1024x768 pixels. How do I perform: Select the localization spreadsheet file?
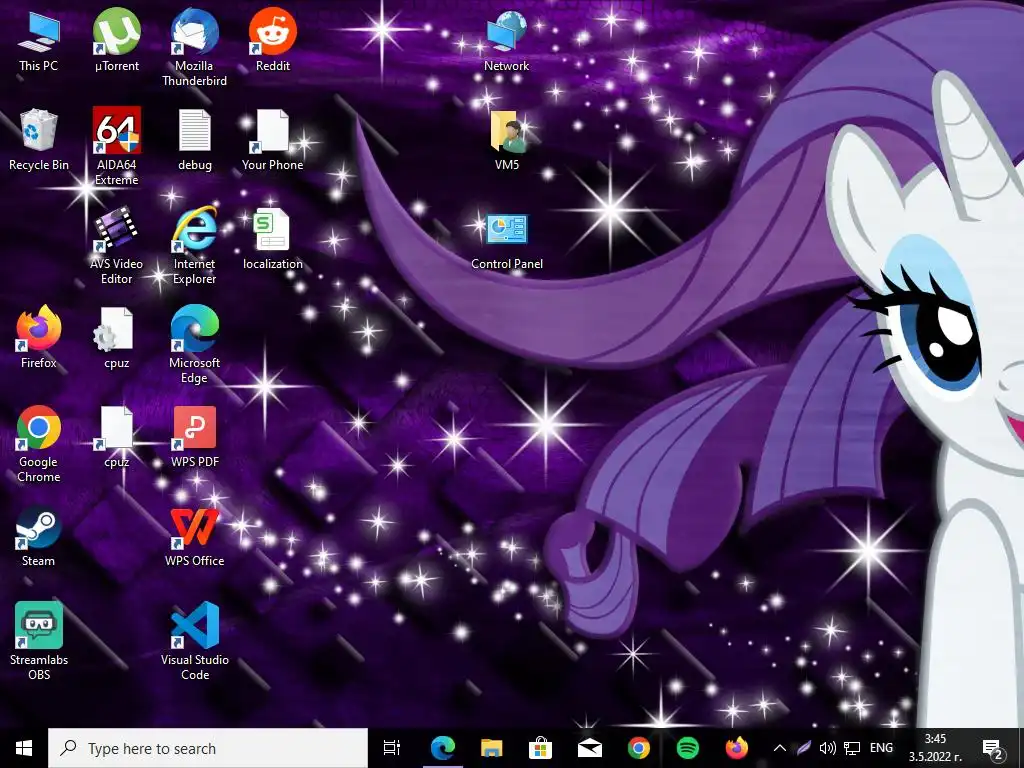[273, 239]
